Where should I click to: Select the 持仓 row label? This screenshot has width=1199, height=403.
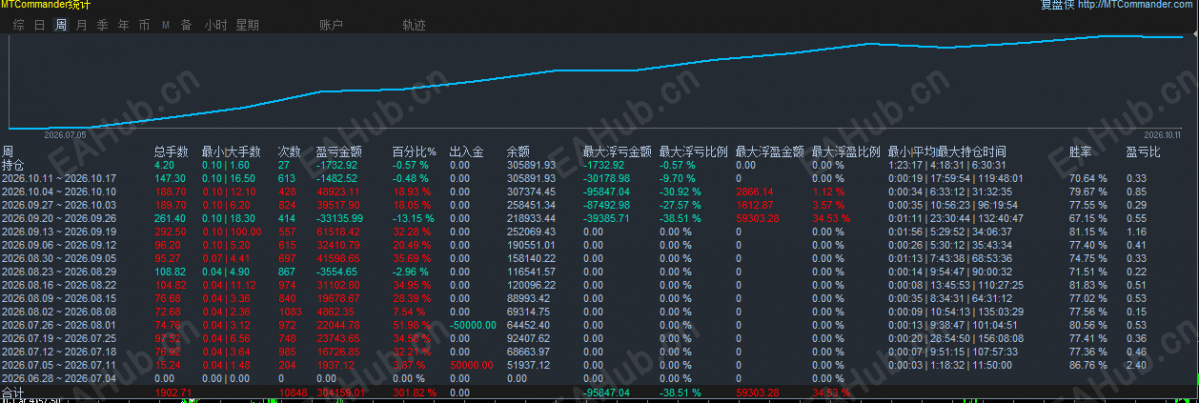(x=12, y=164)
